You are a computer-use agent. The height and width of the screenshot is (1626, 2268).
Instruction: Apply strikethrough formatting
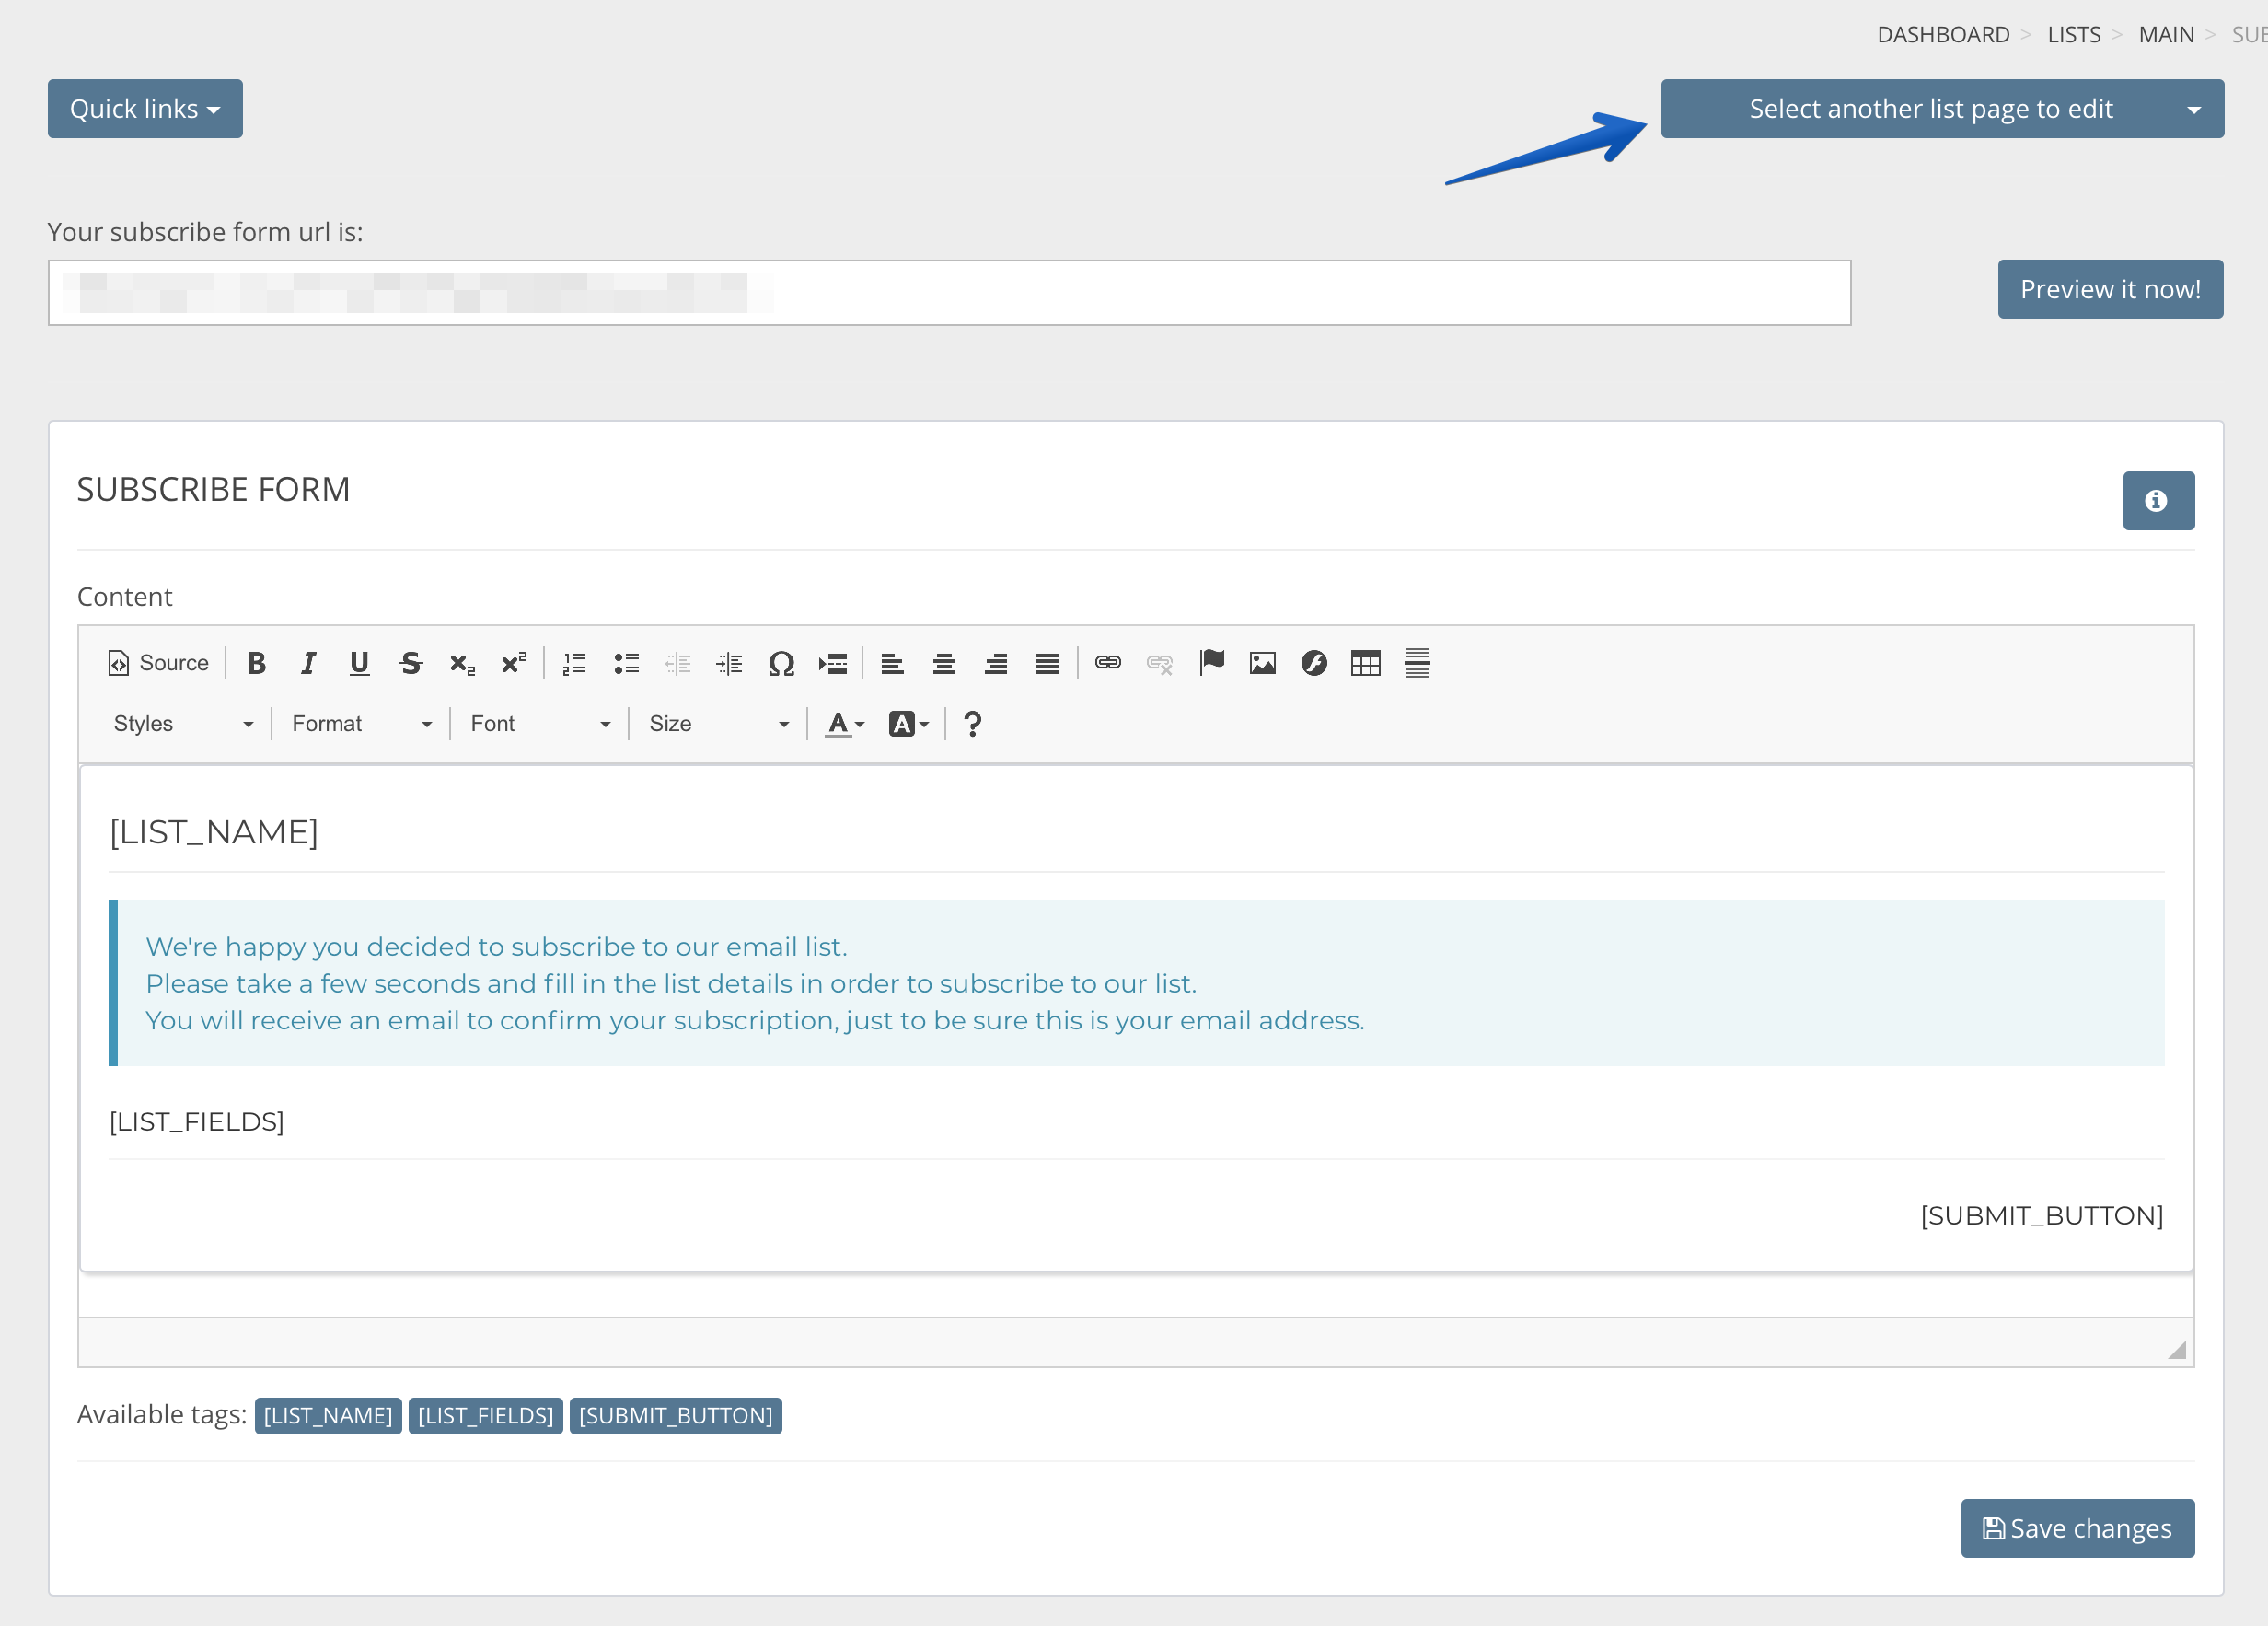411,662
